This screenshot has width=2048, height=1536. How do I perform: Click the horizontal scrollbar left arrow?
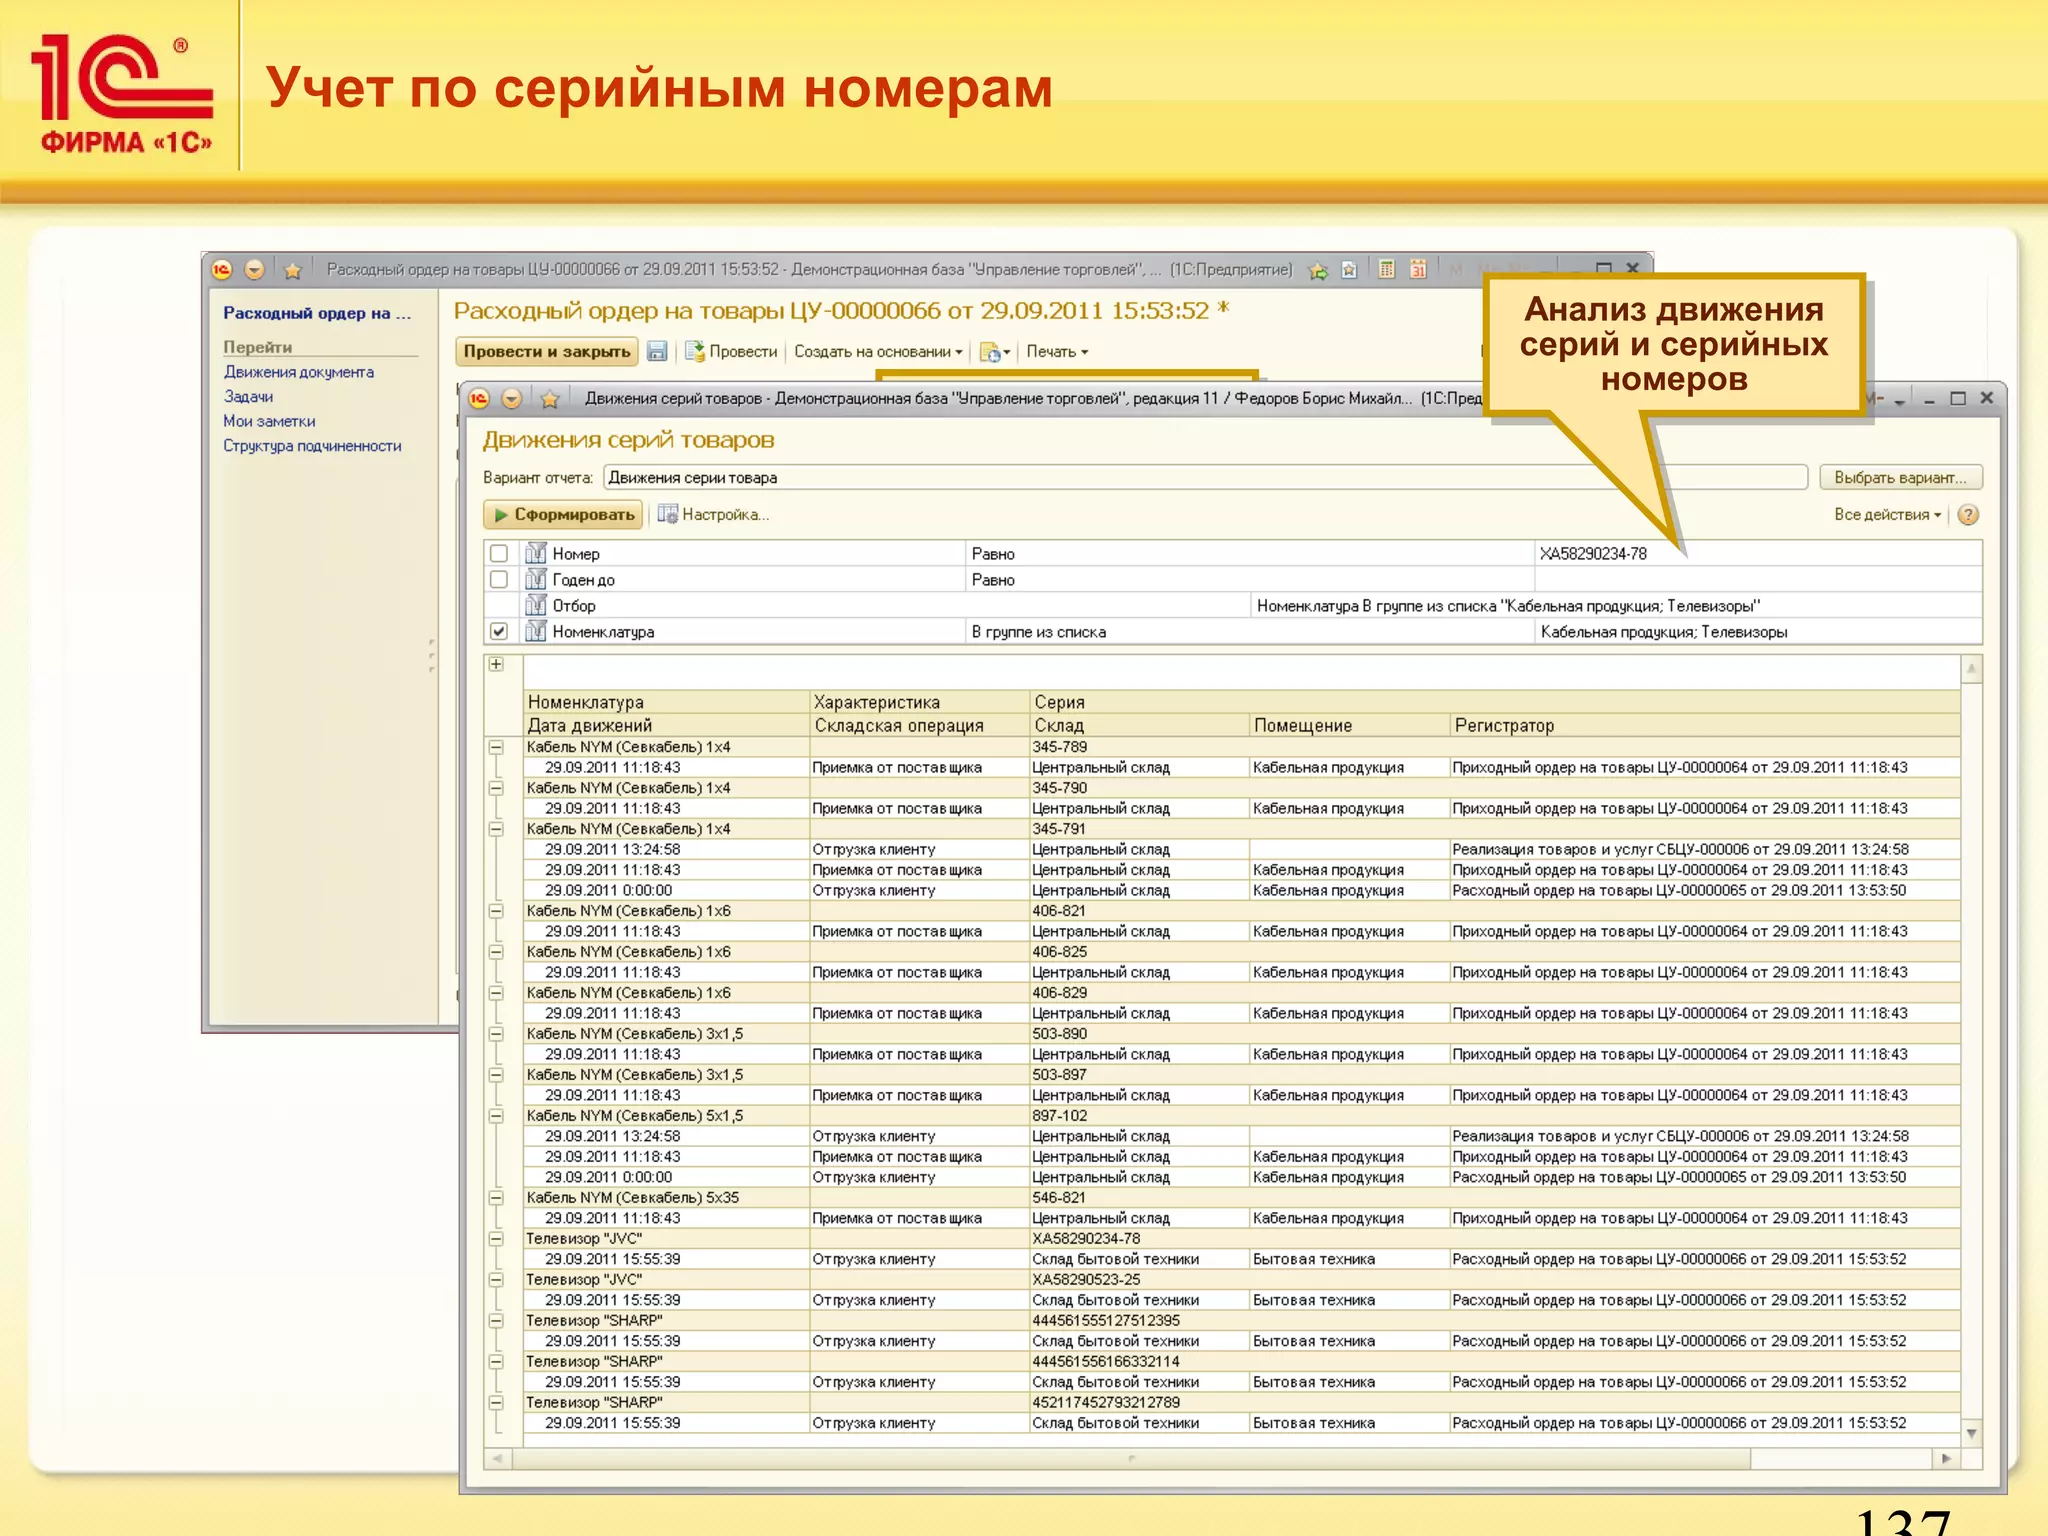click(x=498, y=1459)
